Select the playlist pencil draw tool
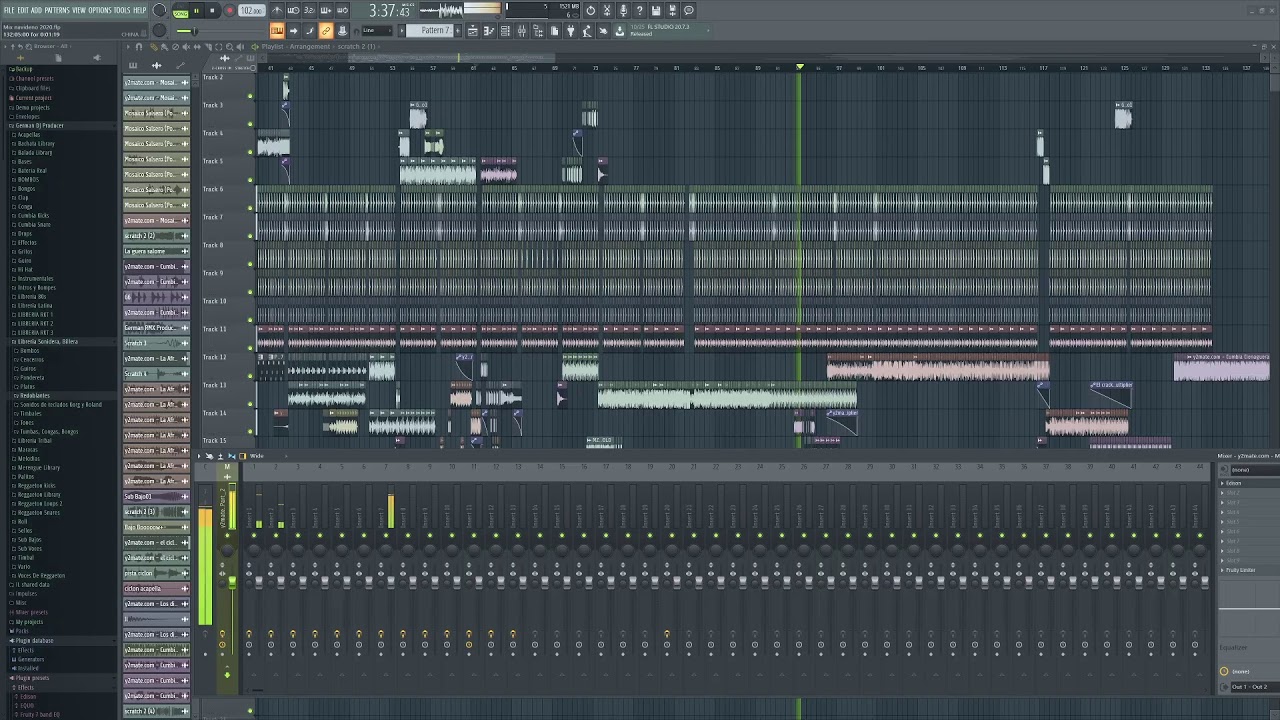This screenshot has width=1280, height=720. click(x=154, y=46)
